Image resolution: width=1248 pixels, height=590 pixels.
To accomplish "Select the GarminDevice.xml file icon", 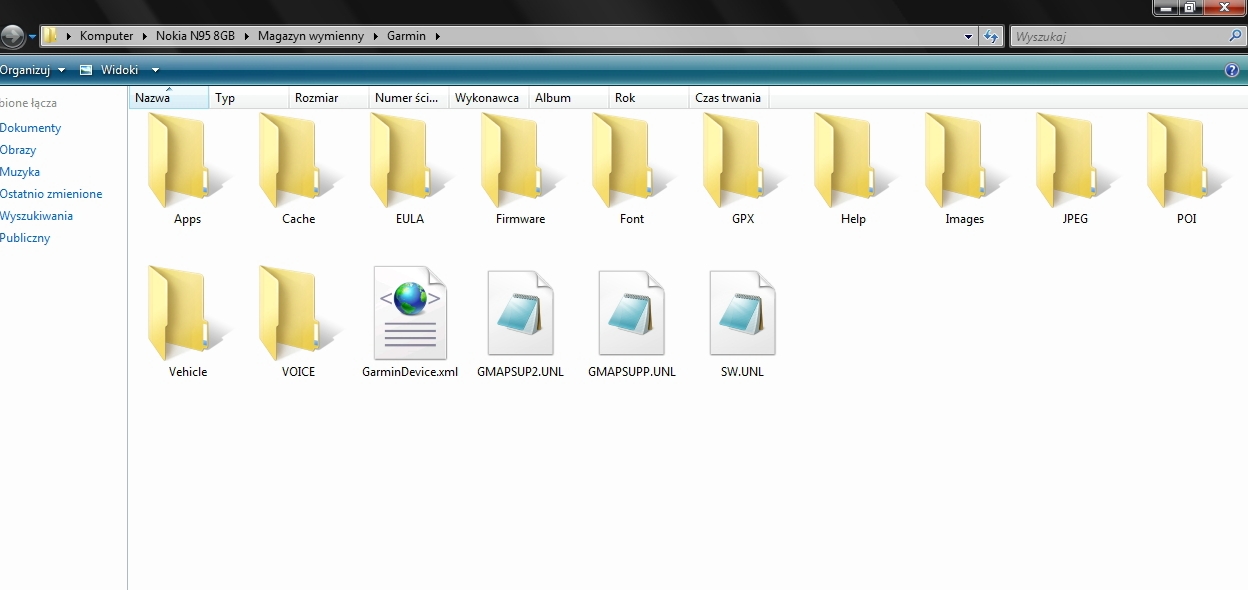I will pyautogui.click(x=410, y=313).
